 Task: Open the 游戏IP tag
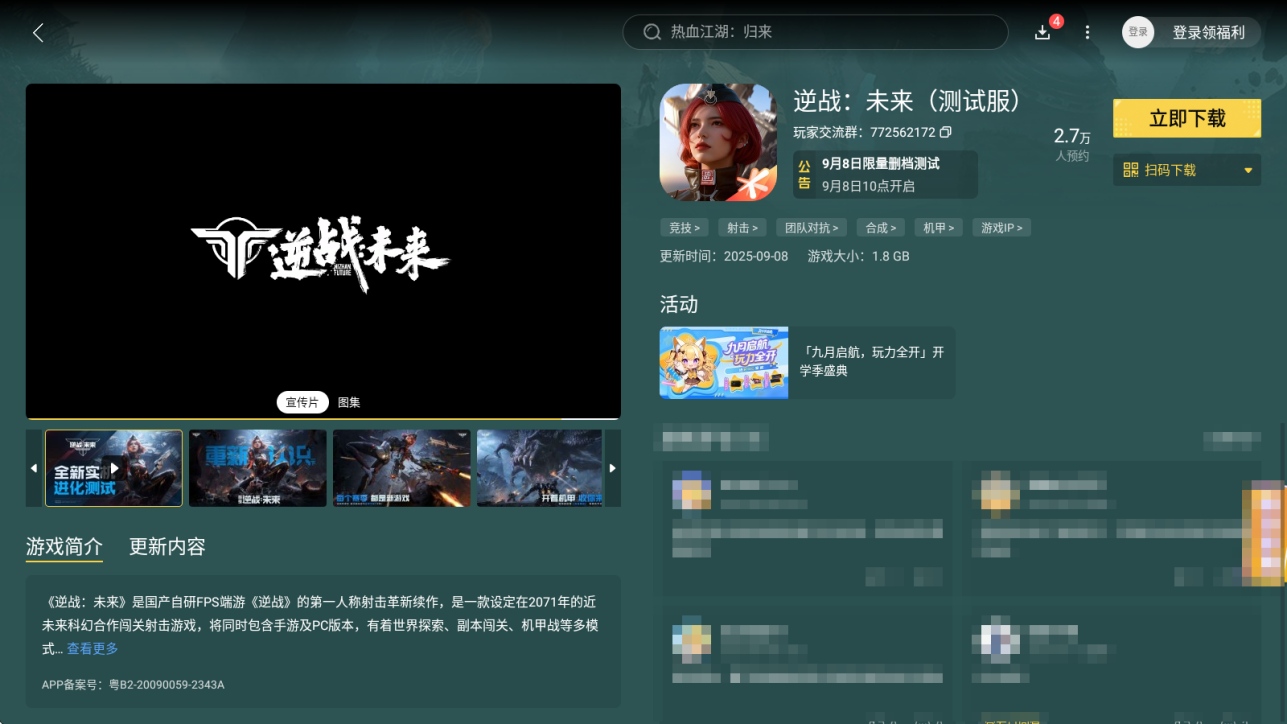(1002, 228)
